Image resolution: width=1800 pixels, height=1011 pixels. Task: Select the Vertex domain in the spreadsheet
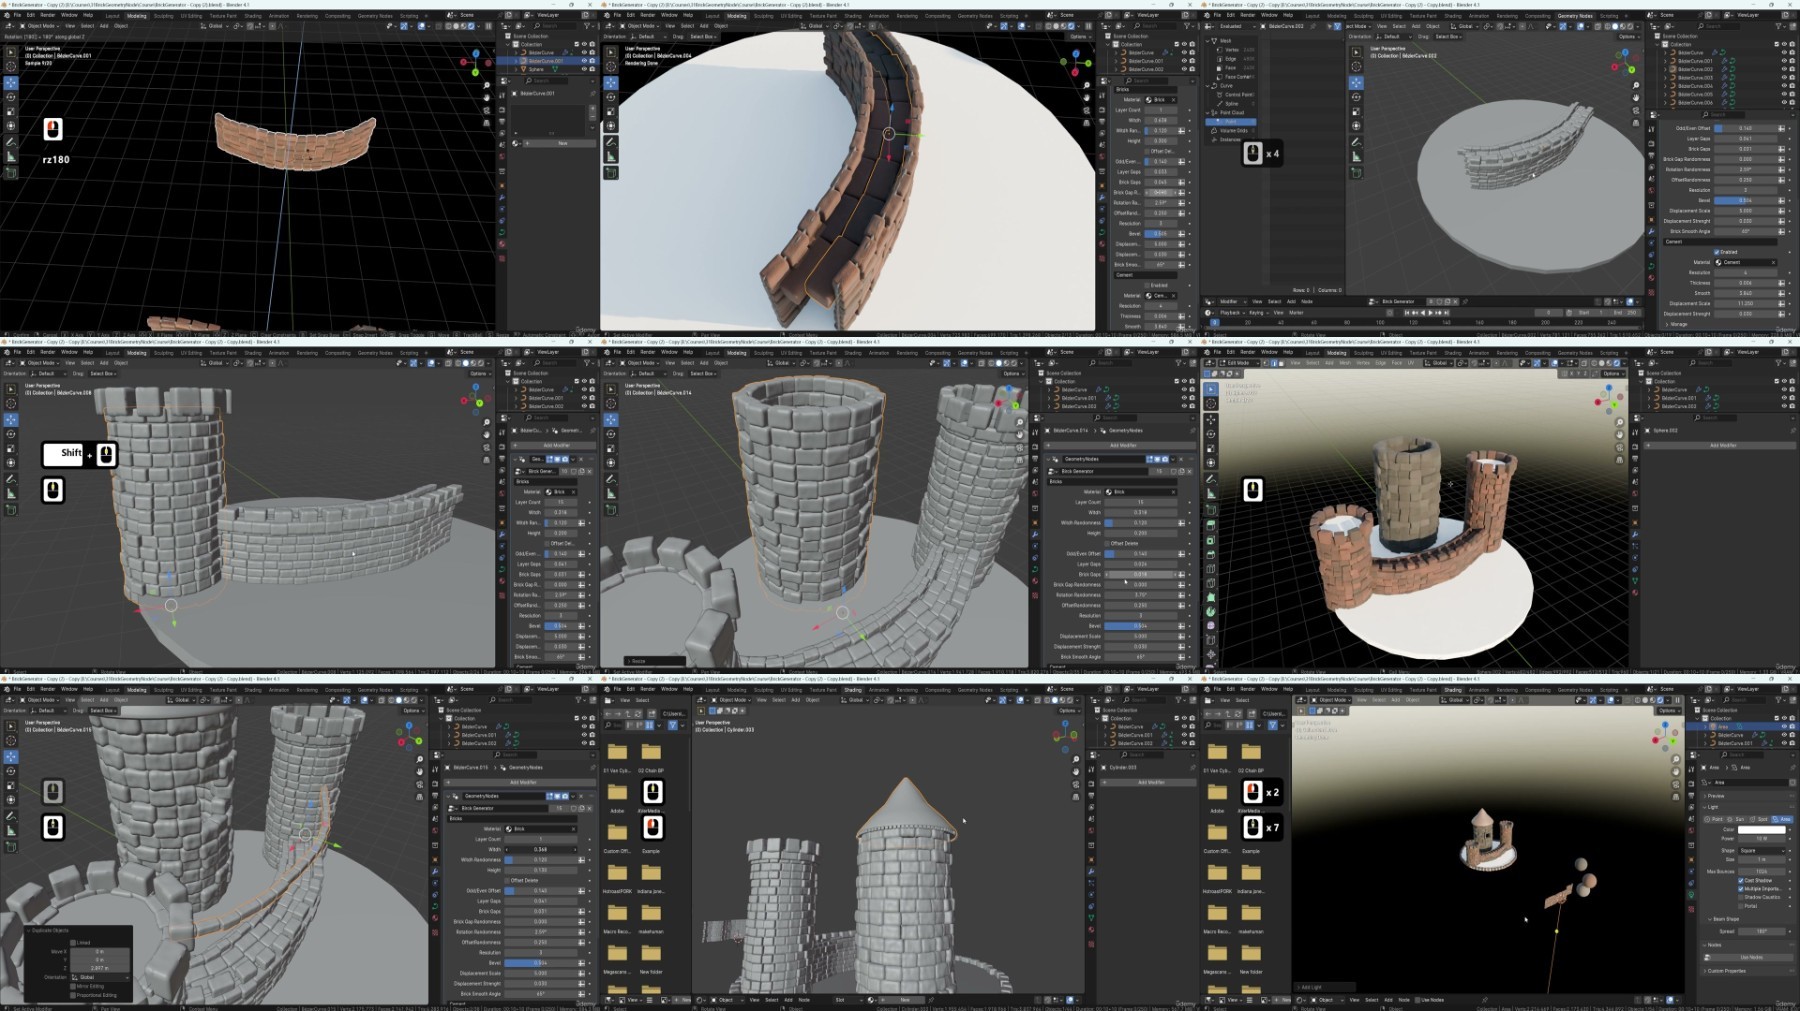point(1232,49)
